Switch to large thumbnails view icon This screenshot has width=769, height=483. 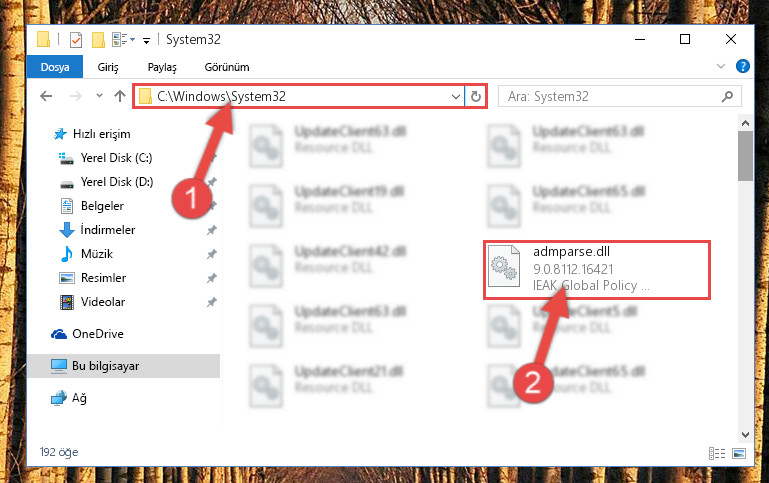pyautogui.click(x=739, y=453)
